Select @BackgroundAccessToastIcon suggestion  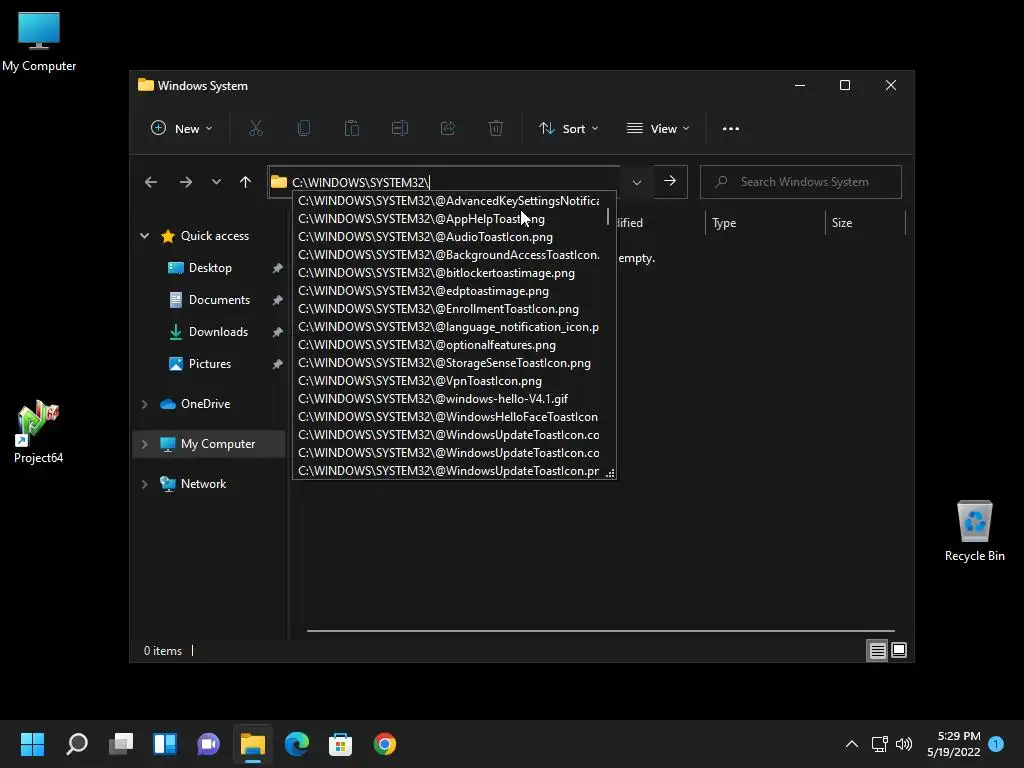click(449, 255)
